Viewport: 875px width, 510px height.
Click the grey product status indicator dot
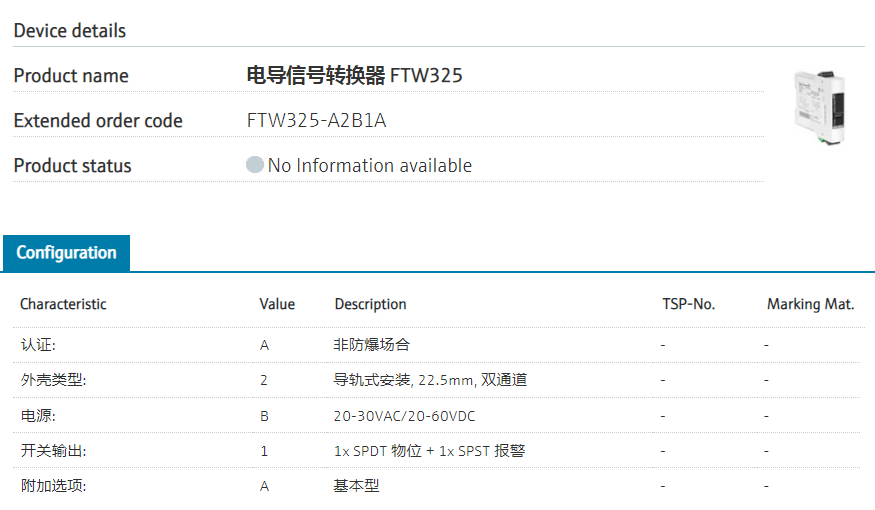[255, 165]
